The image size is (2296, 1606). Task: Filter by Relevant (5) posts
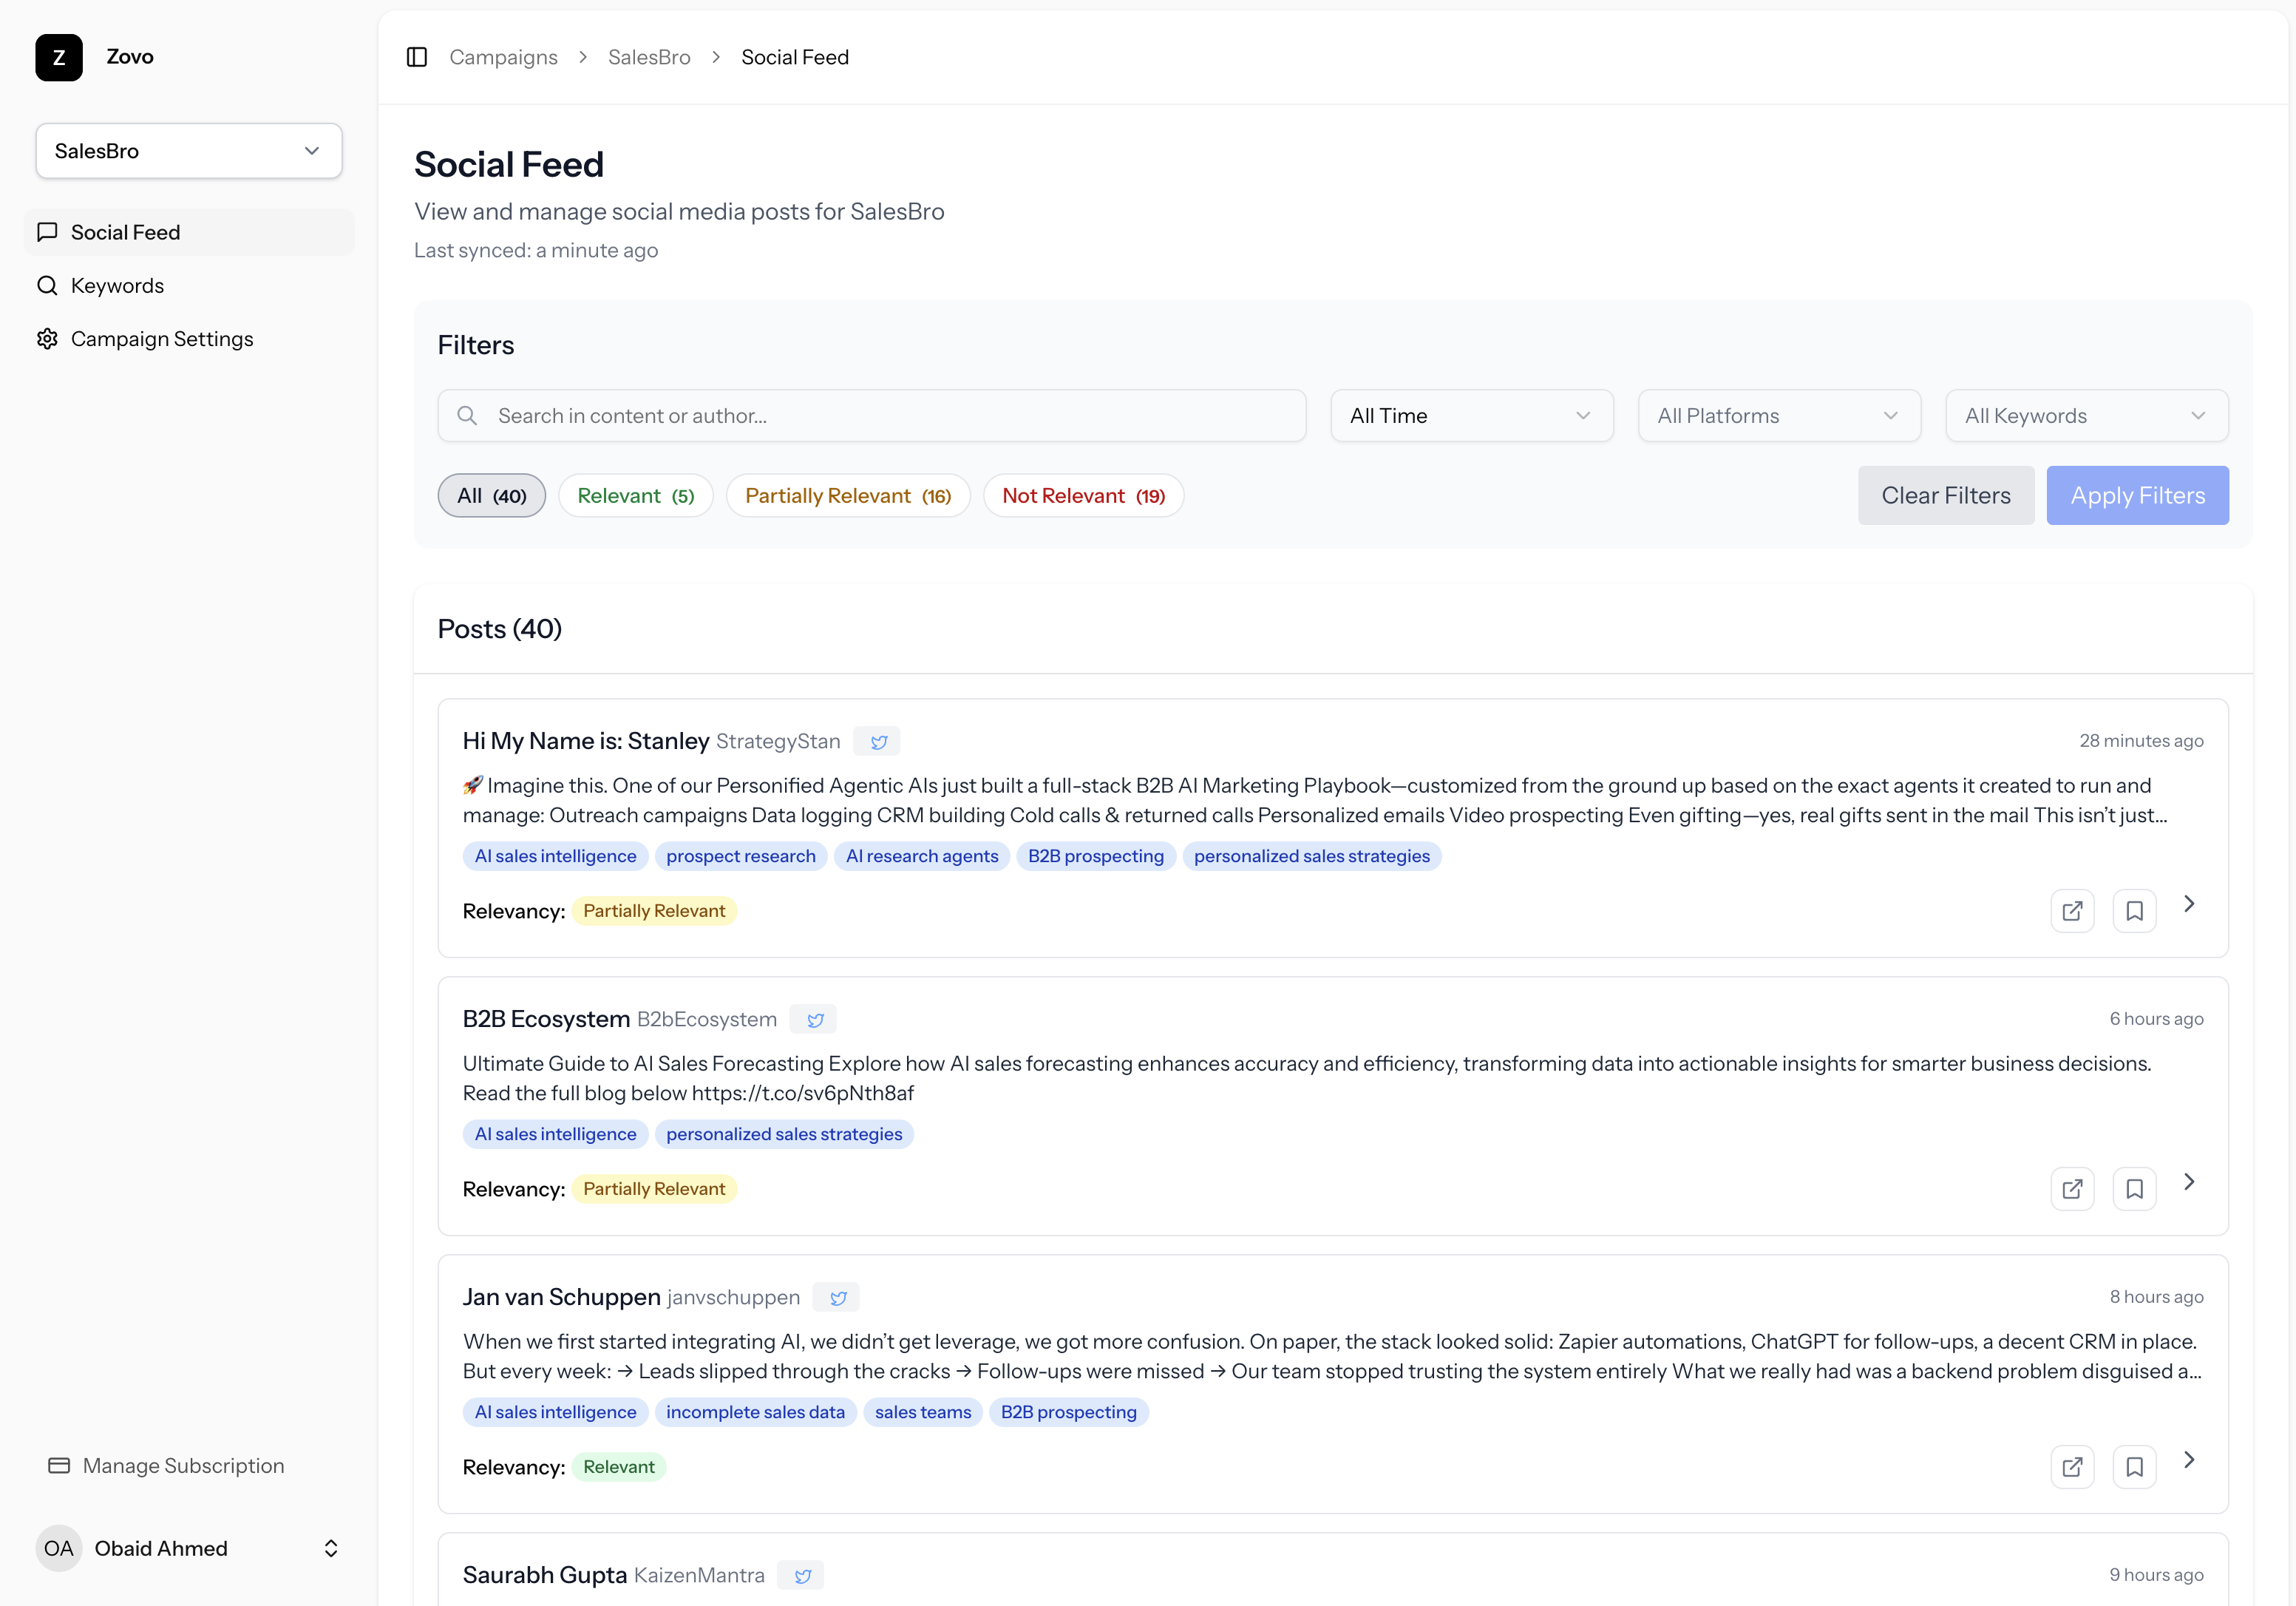click(x=635, y=496)
